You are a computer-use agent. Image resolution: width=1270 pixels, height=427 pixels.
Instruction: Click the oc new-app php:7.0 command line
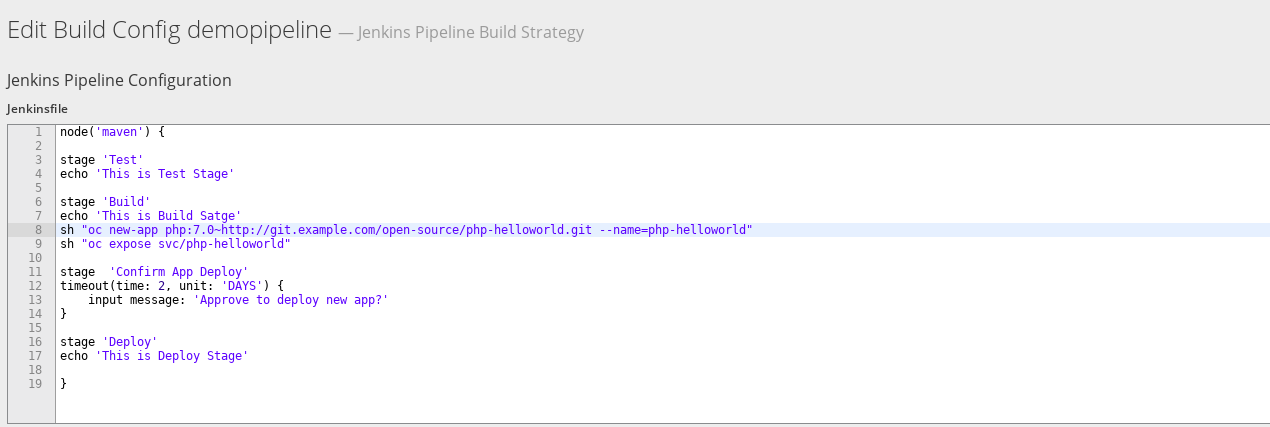point(406,229)
